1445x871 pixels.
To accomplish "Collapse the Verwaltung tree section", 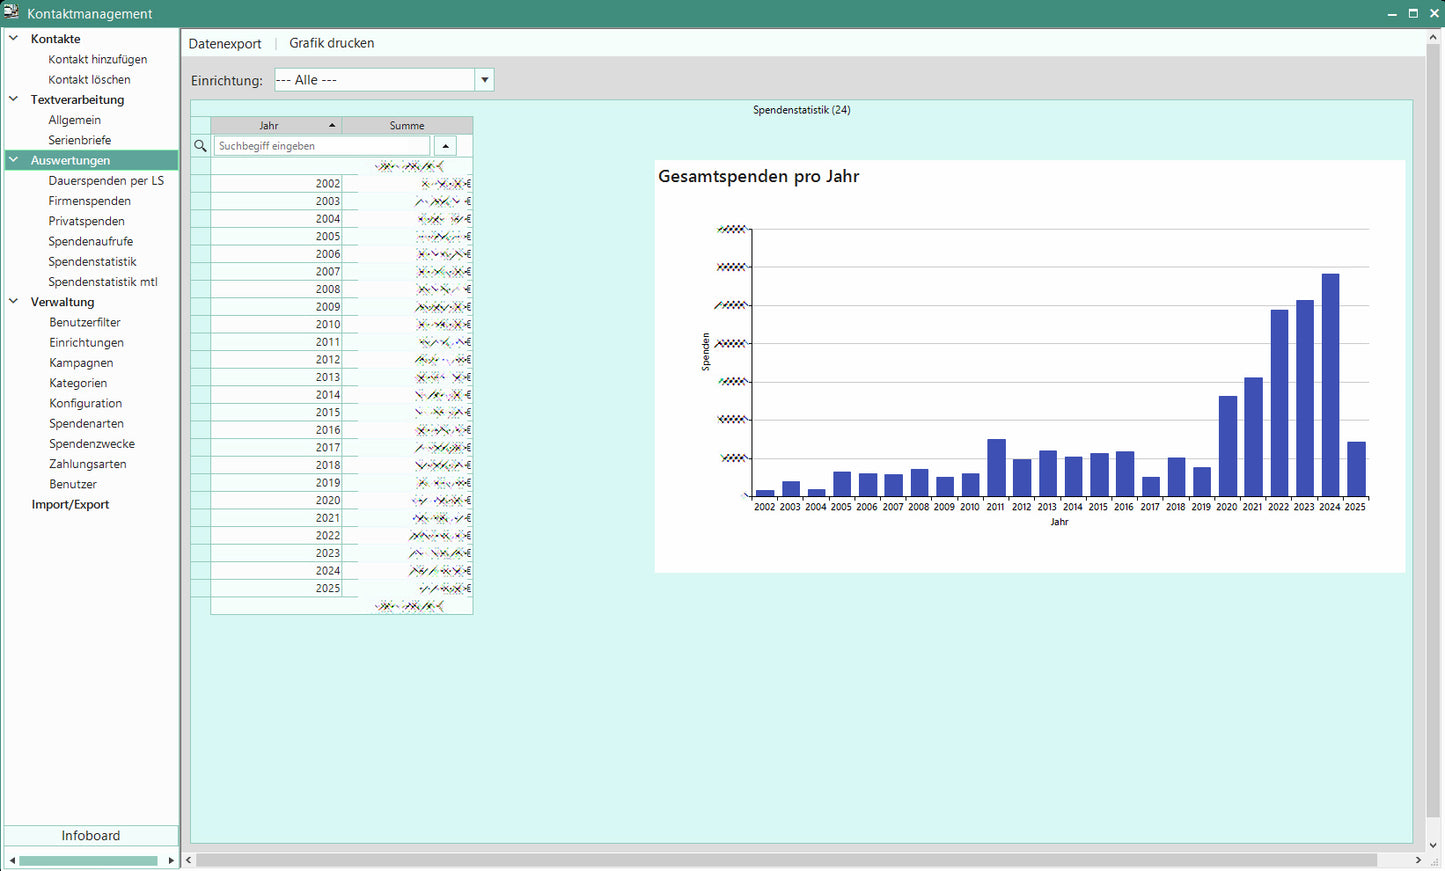I will (x=14, y=302).
